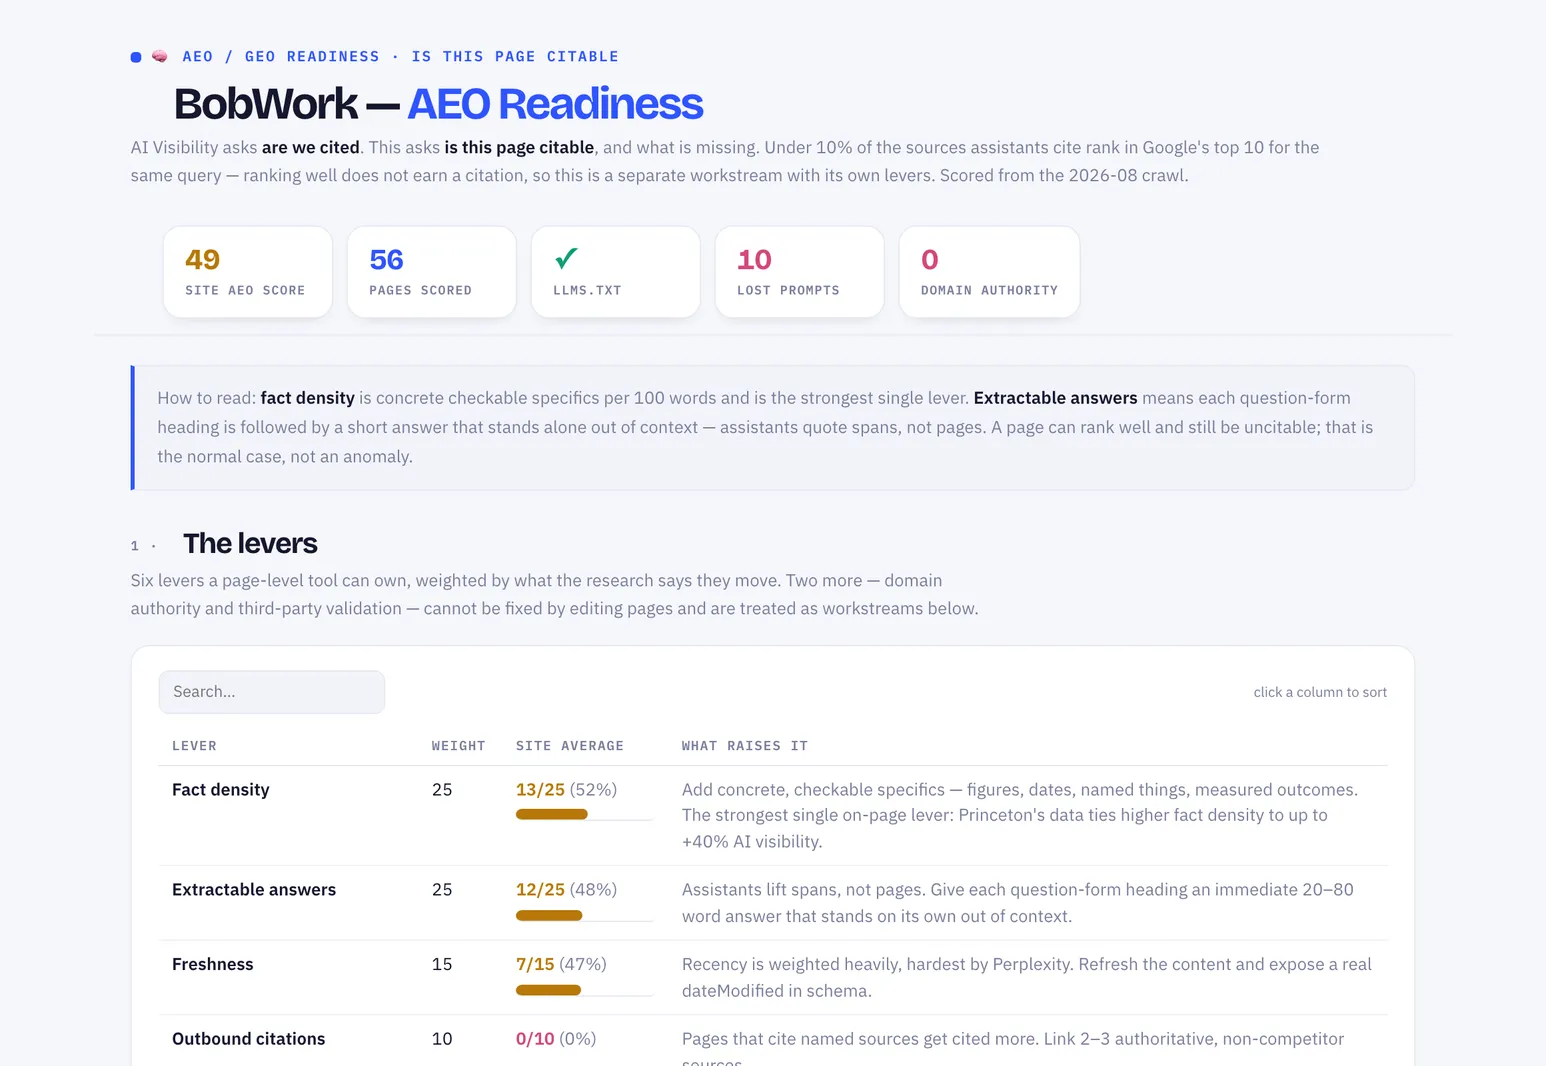Open the Pages Scored card
1546x1066 pixels.
[x=432, y=272]
